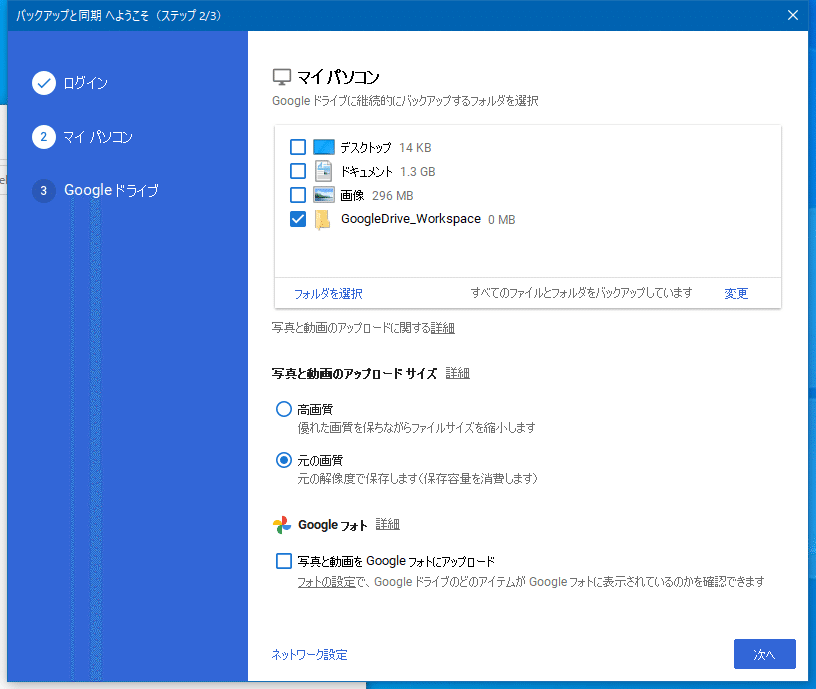Viewport: 816px width, 689px height.
Task: Click the desktop icon next to デスクトップ
Action: click(321, 146)
